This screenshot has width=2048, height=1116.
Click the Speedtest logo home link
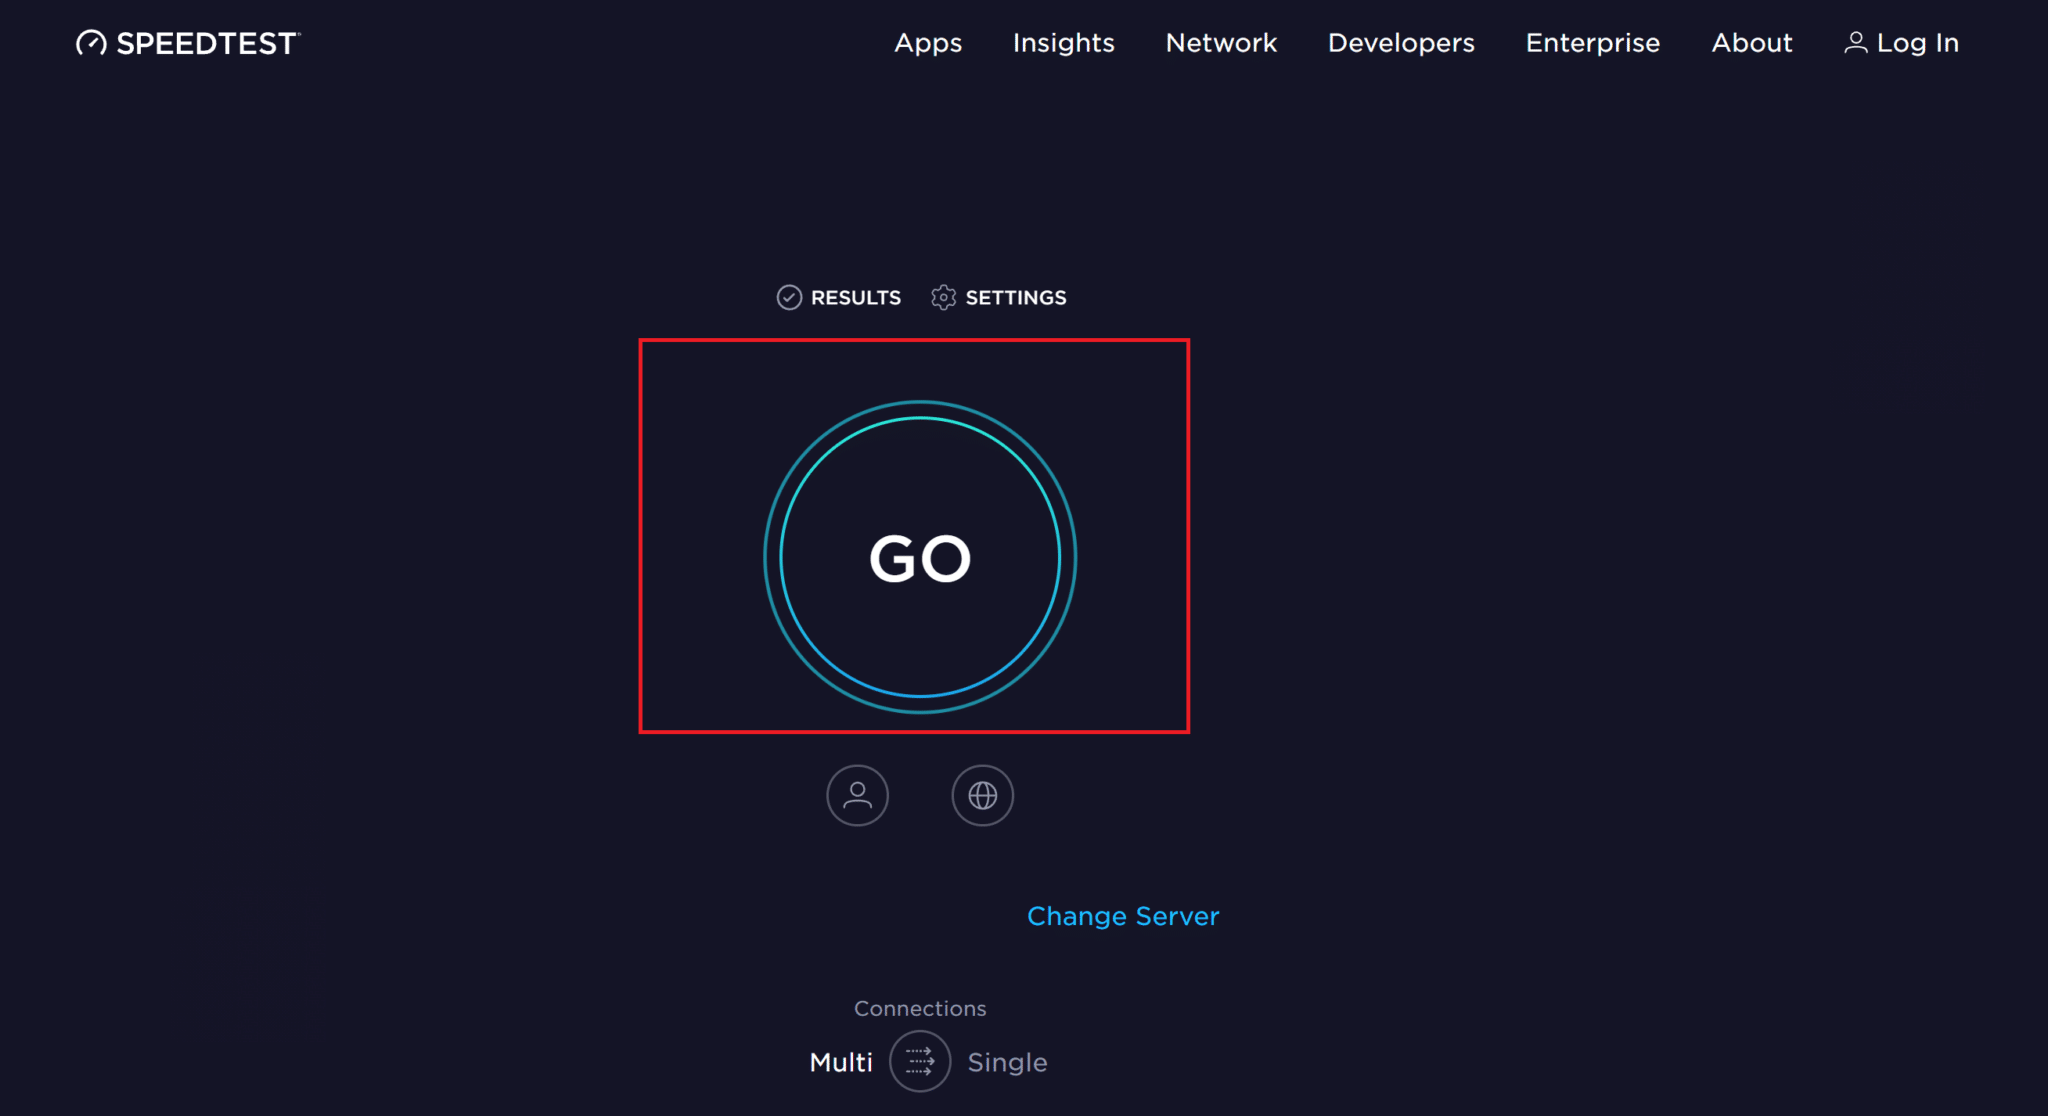pyautogui.click(x=192, y=43)
